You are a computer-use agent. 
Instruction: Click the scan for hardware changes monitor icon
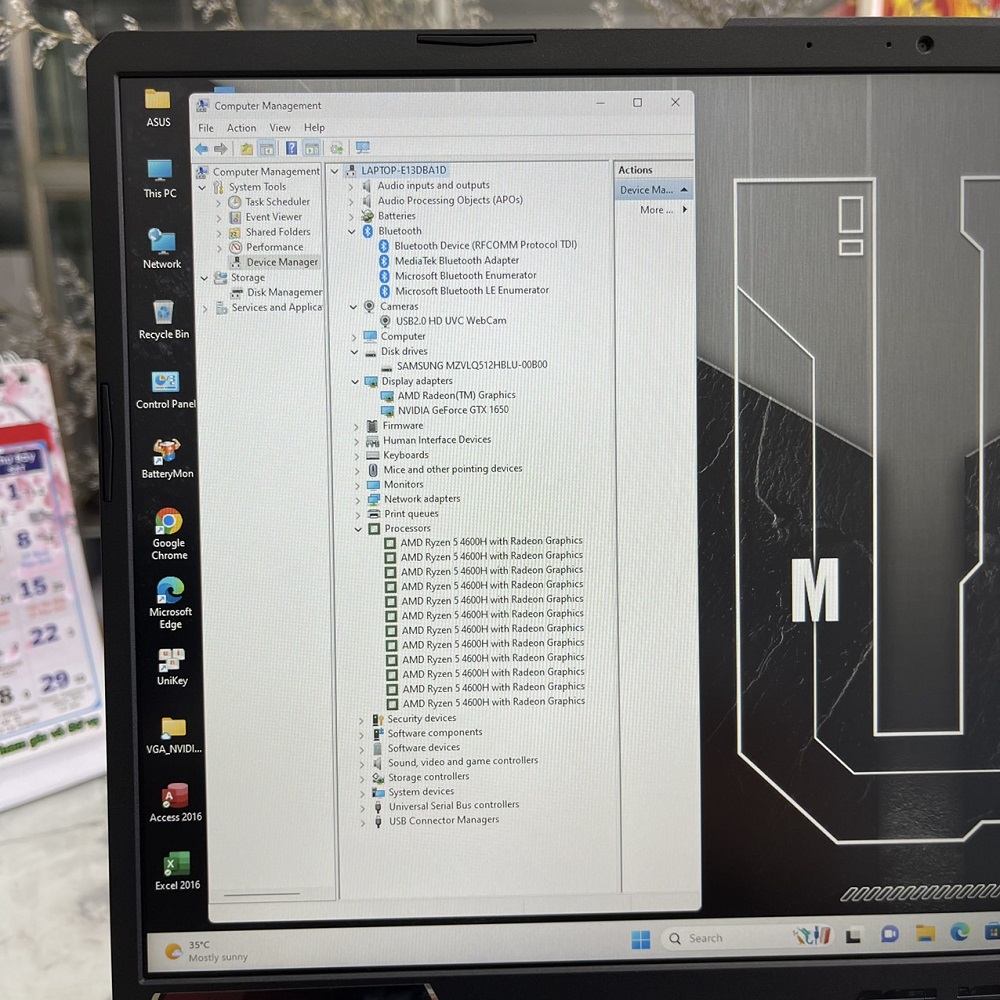coord(363,148)
